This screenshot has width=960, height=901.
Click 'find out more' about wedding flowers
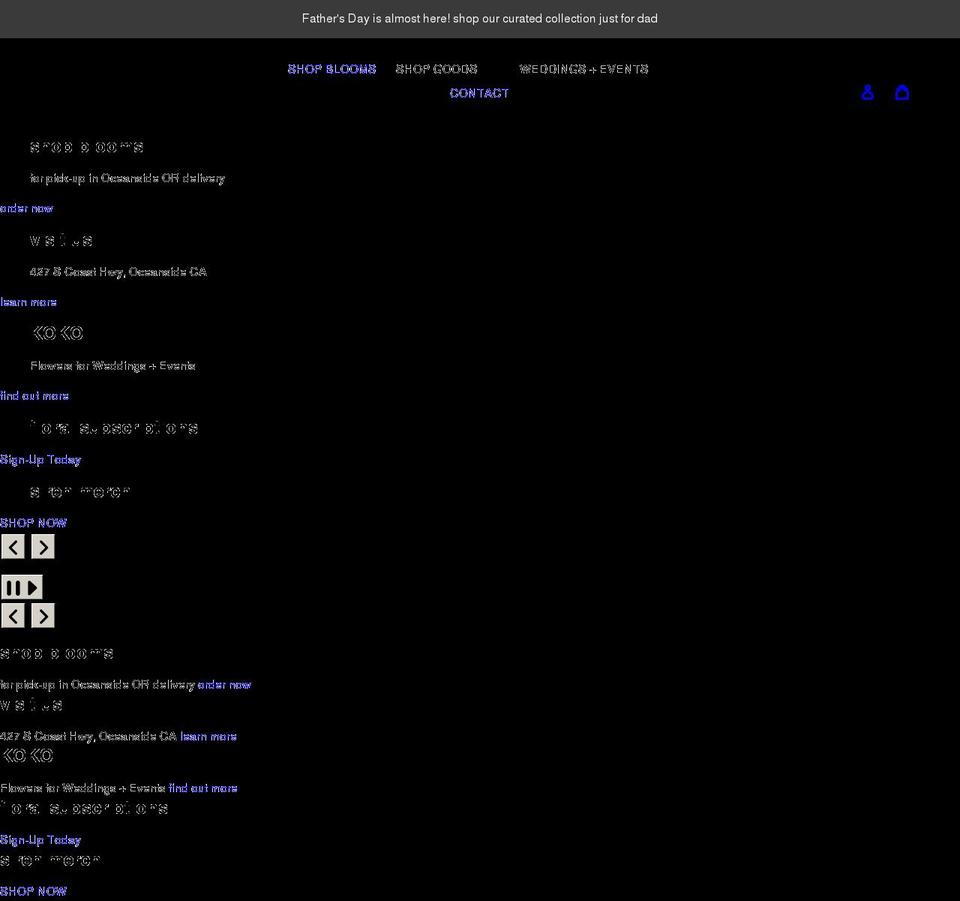pos(34,395)
